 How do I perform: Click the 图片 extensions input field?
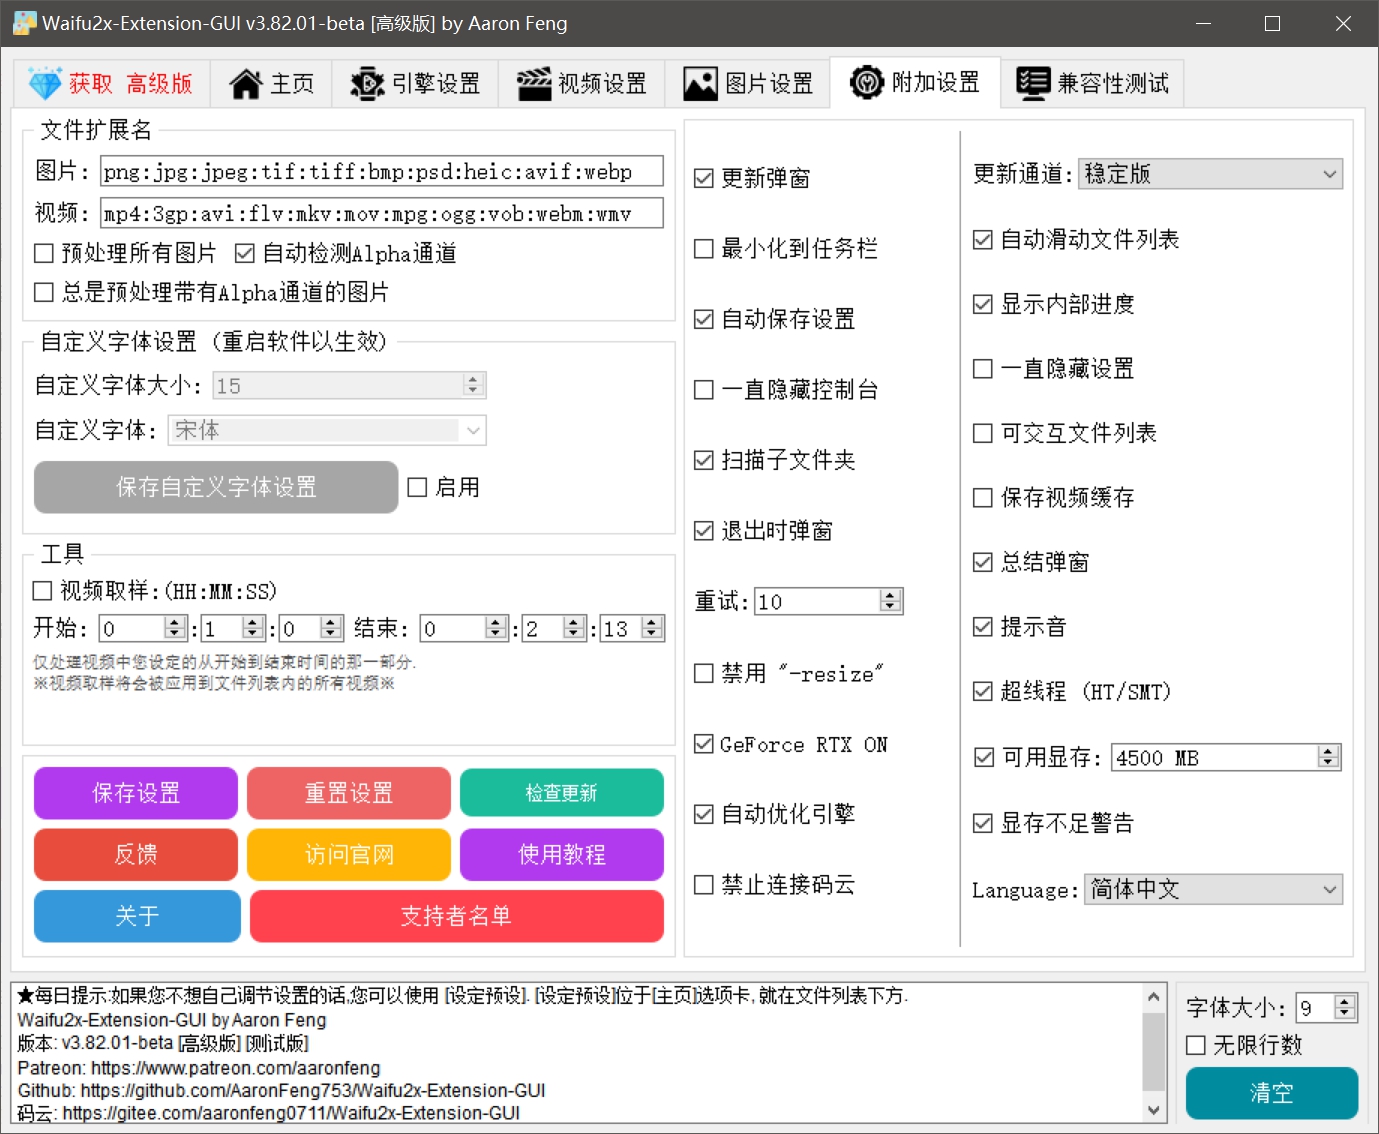(x=382, y=172)
